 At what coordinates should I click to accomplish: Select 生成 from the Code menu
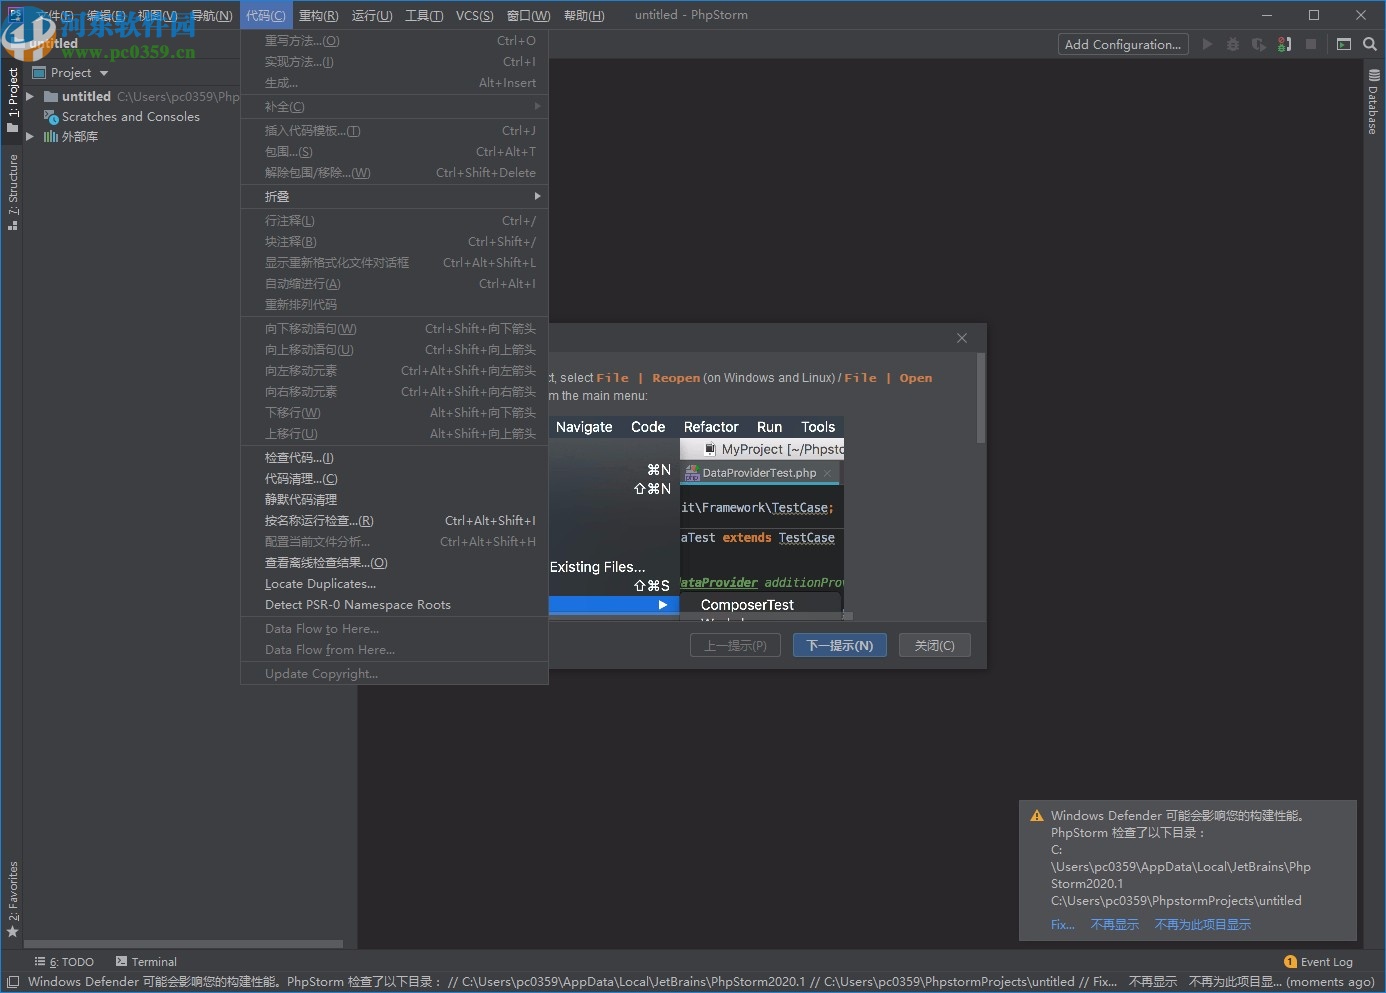pos(280,82)
